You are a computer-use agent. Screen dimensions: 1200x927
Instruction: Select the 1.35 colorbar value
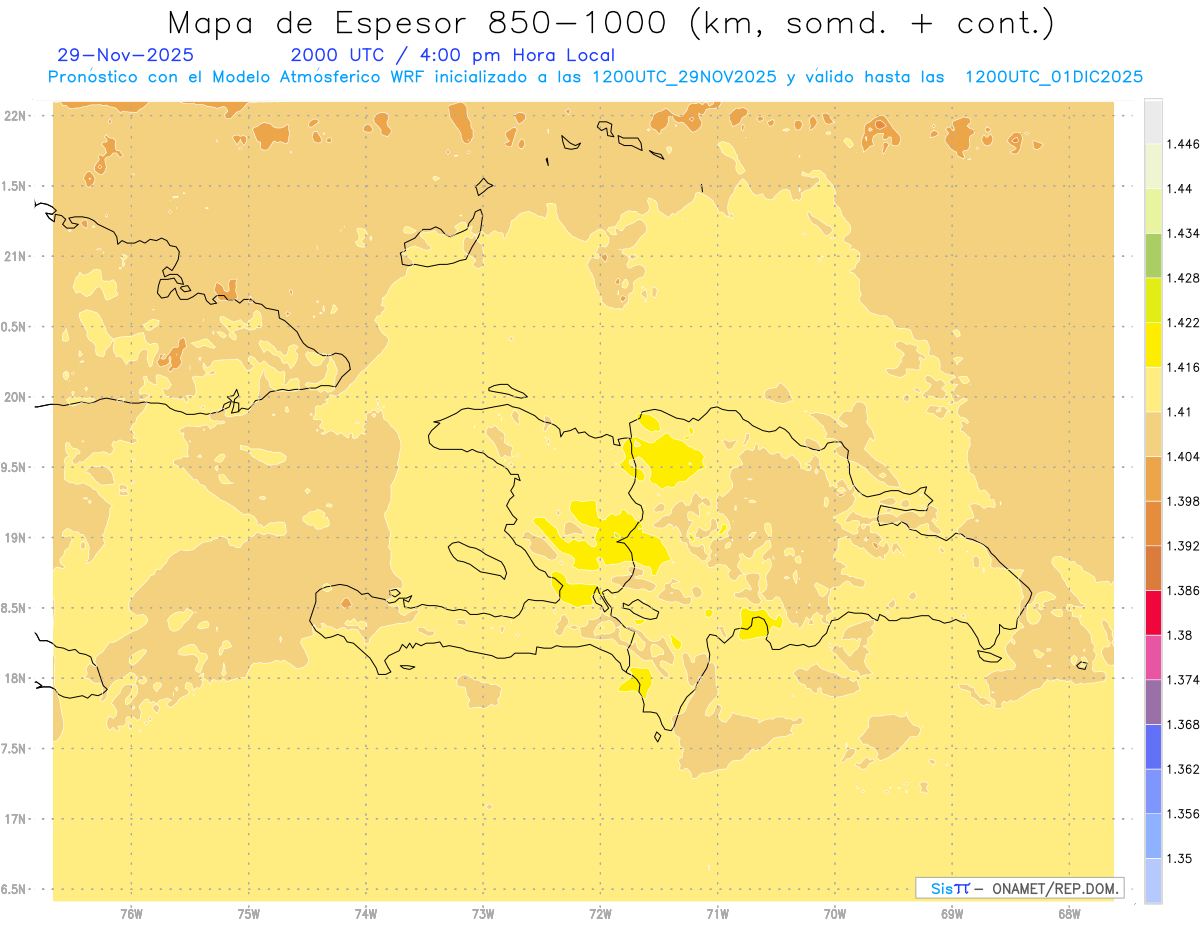[1179, 859]
